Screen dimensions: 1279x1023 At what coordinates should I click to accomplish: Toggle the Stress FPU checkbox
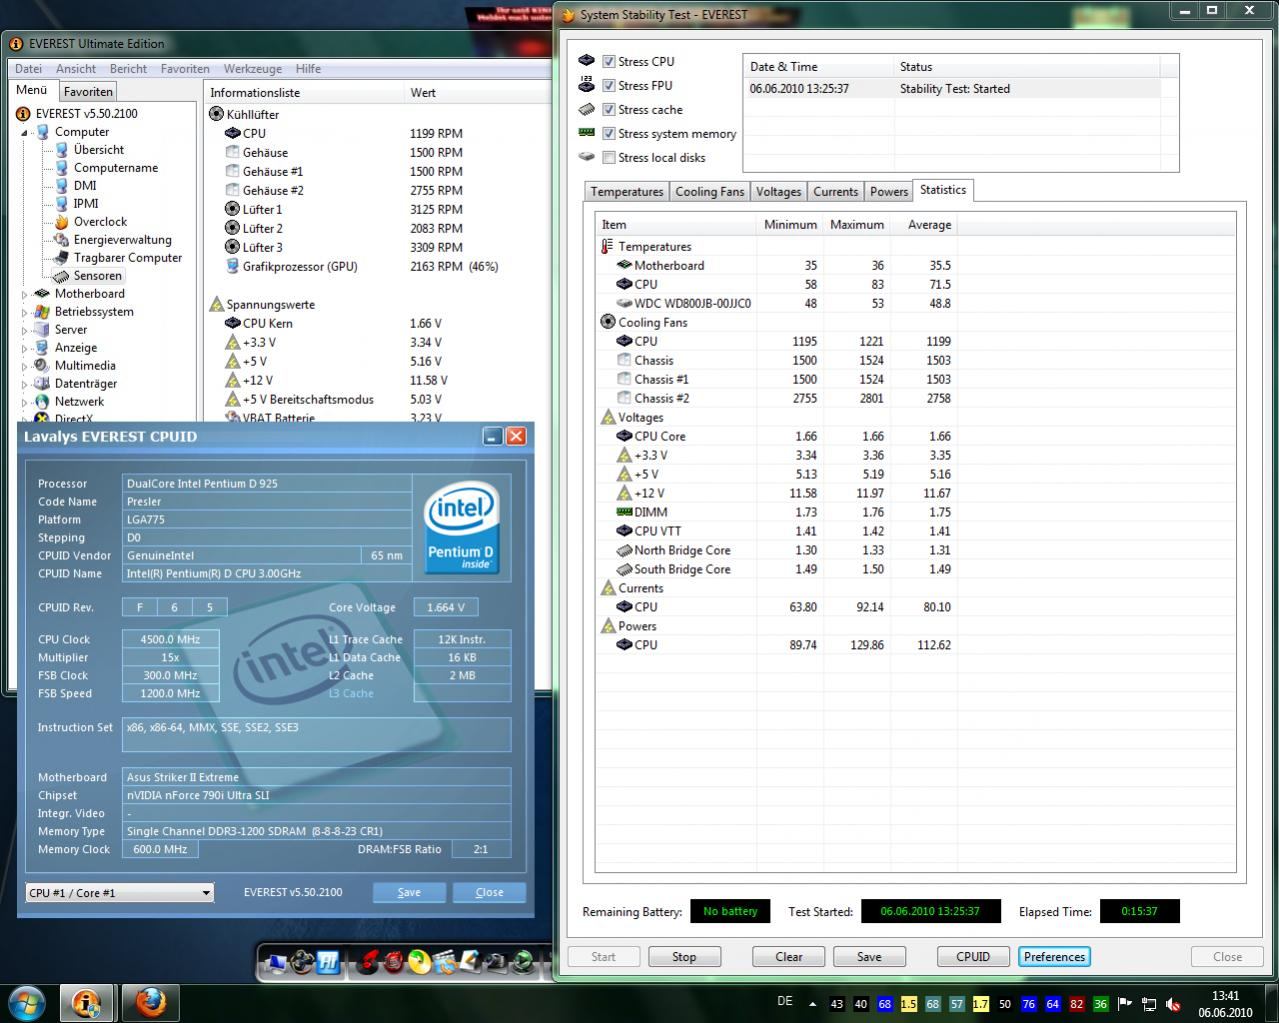(608, 85)
